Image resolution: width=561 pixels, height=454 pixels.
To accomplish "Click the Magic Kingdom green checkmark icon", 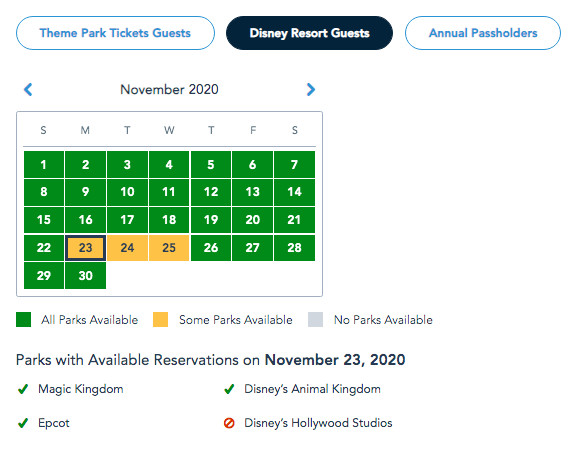I will coord(23,389).
